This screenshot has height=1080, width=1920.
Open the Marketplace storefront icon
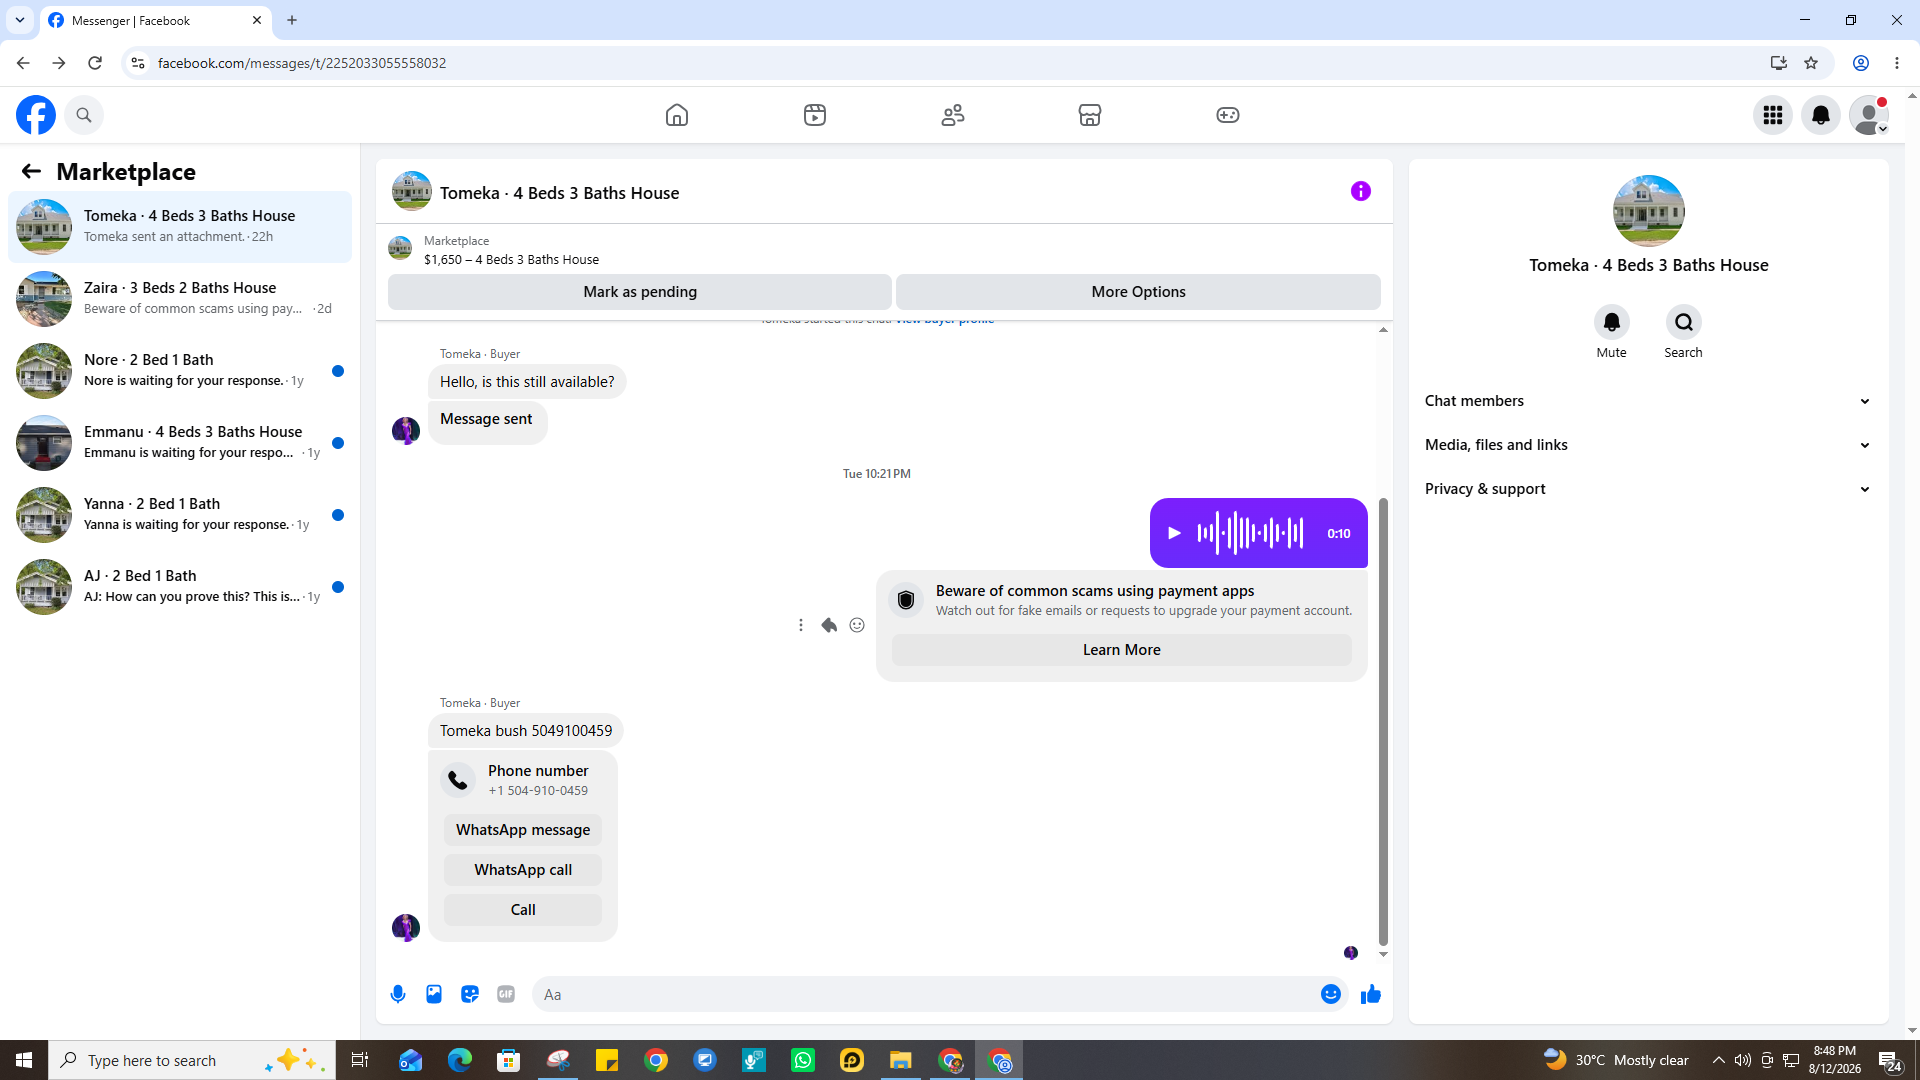coord(1090,115)
